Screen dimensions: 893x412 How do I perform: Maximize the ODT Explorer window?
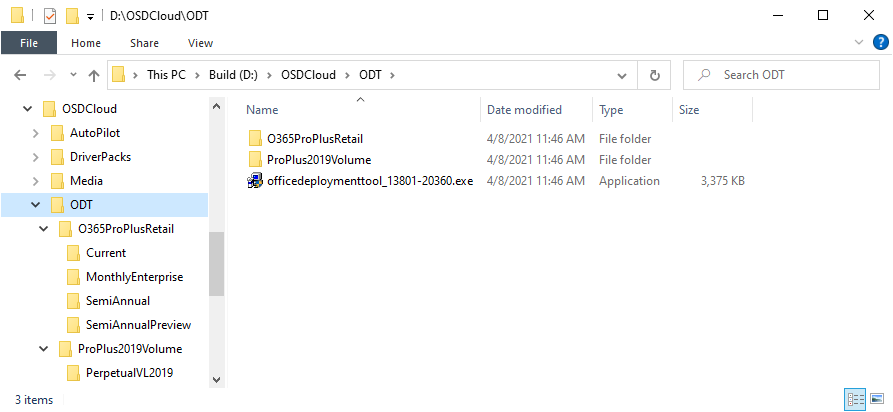coord(822,16)
